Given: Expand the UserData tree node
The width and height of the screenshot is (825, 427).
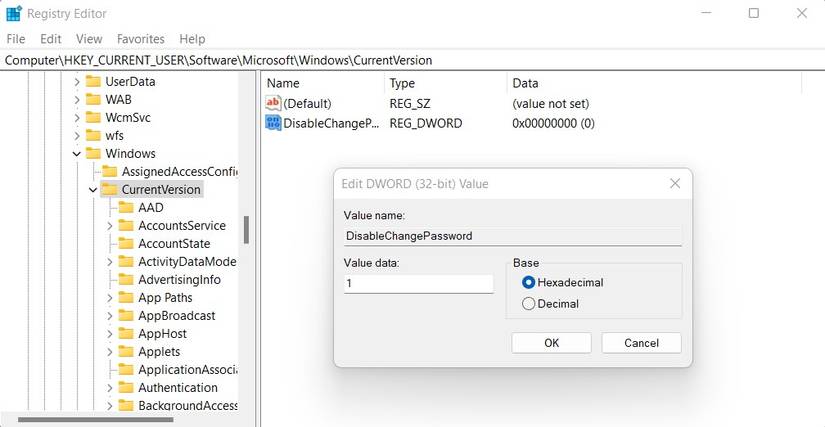Looking at the screenshot, I should [x=77, y=82].
